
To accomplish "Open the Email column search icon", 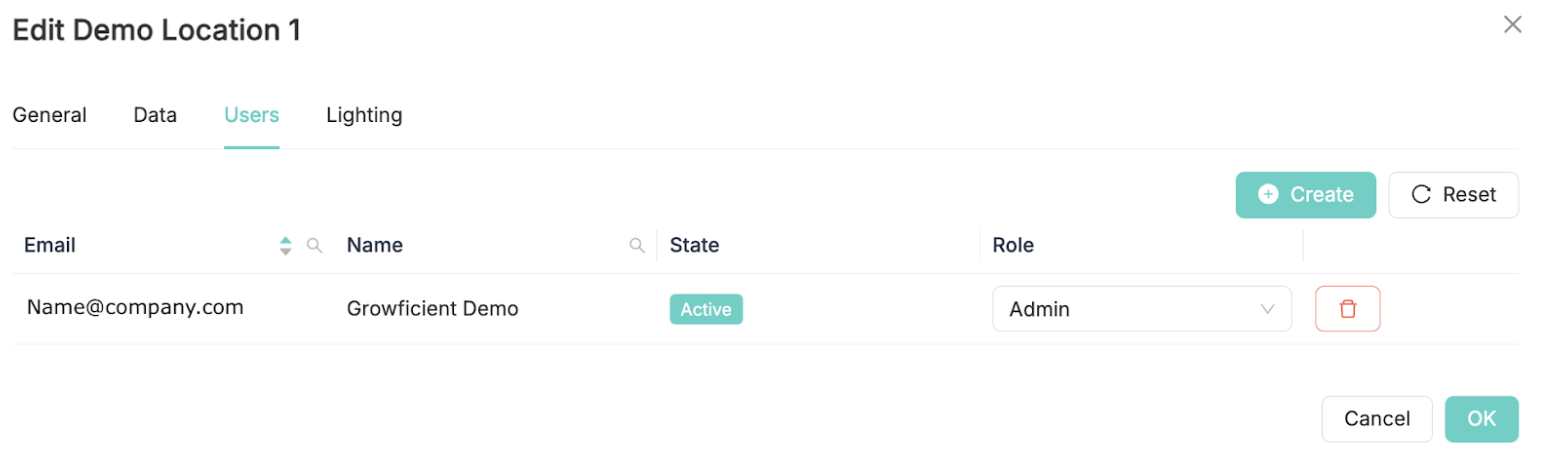I will [314, 245].
